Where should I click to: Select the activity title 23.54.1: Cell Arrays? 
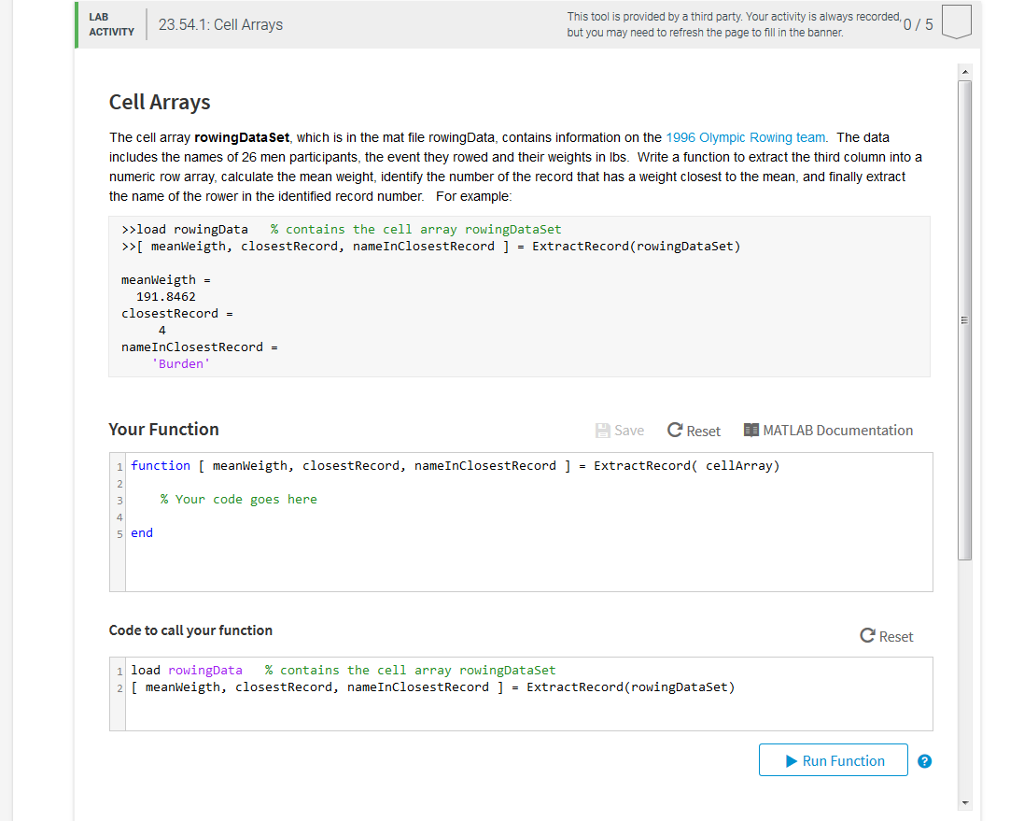pyautogui.click(x=222, y=23)
